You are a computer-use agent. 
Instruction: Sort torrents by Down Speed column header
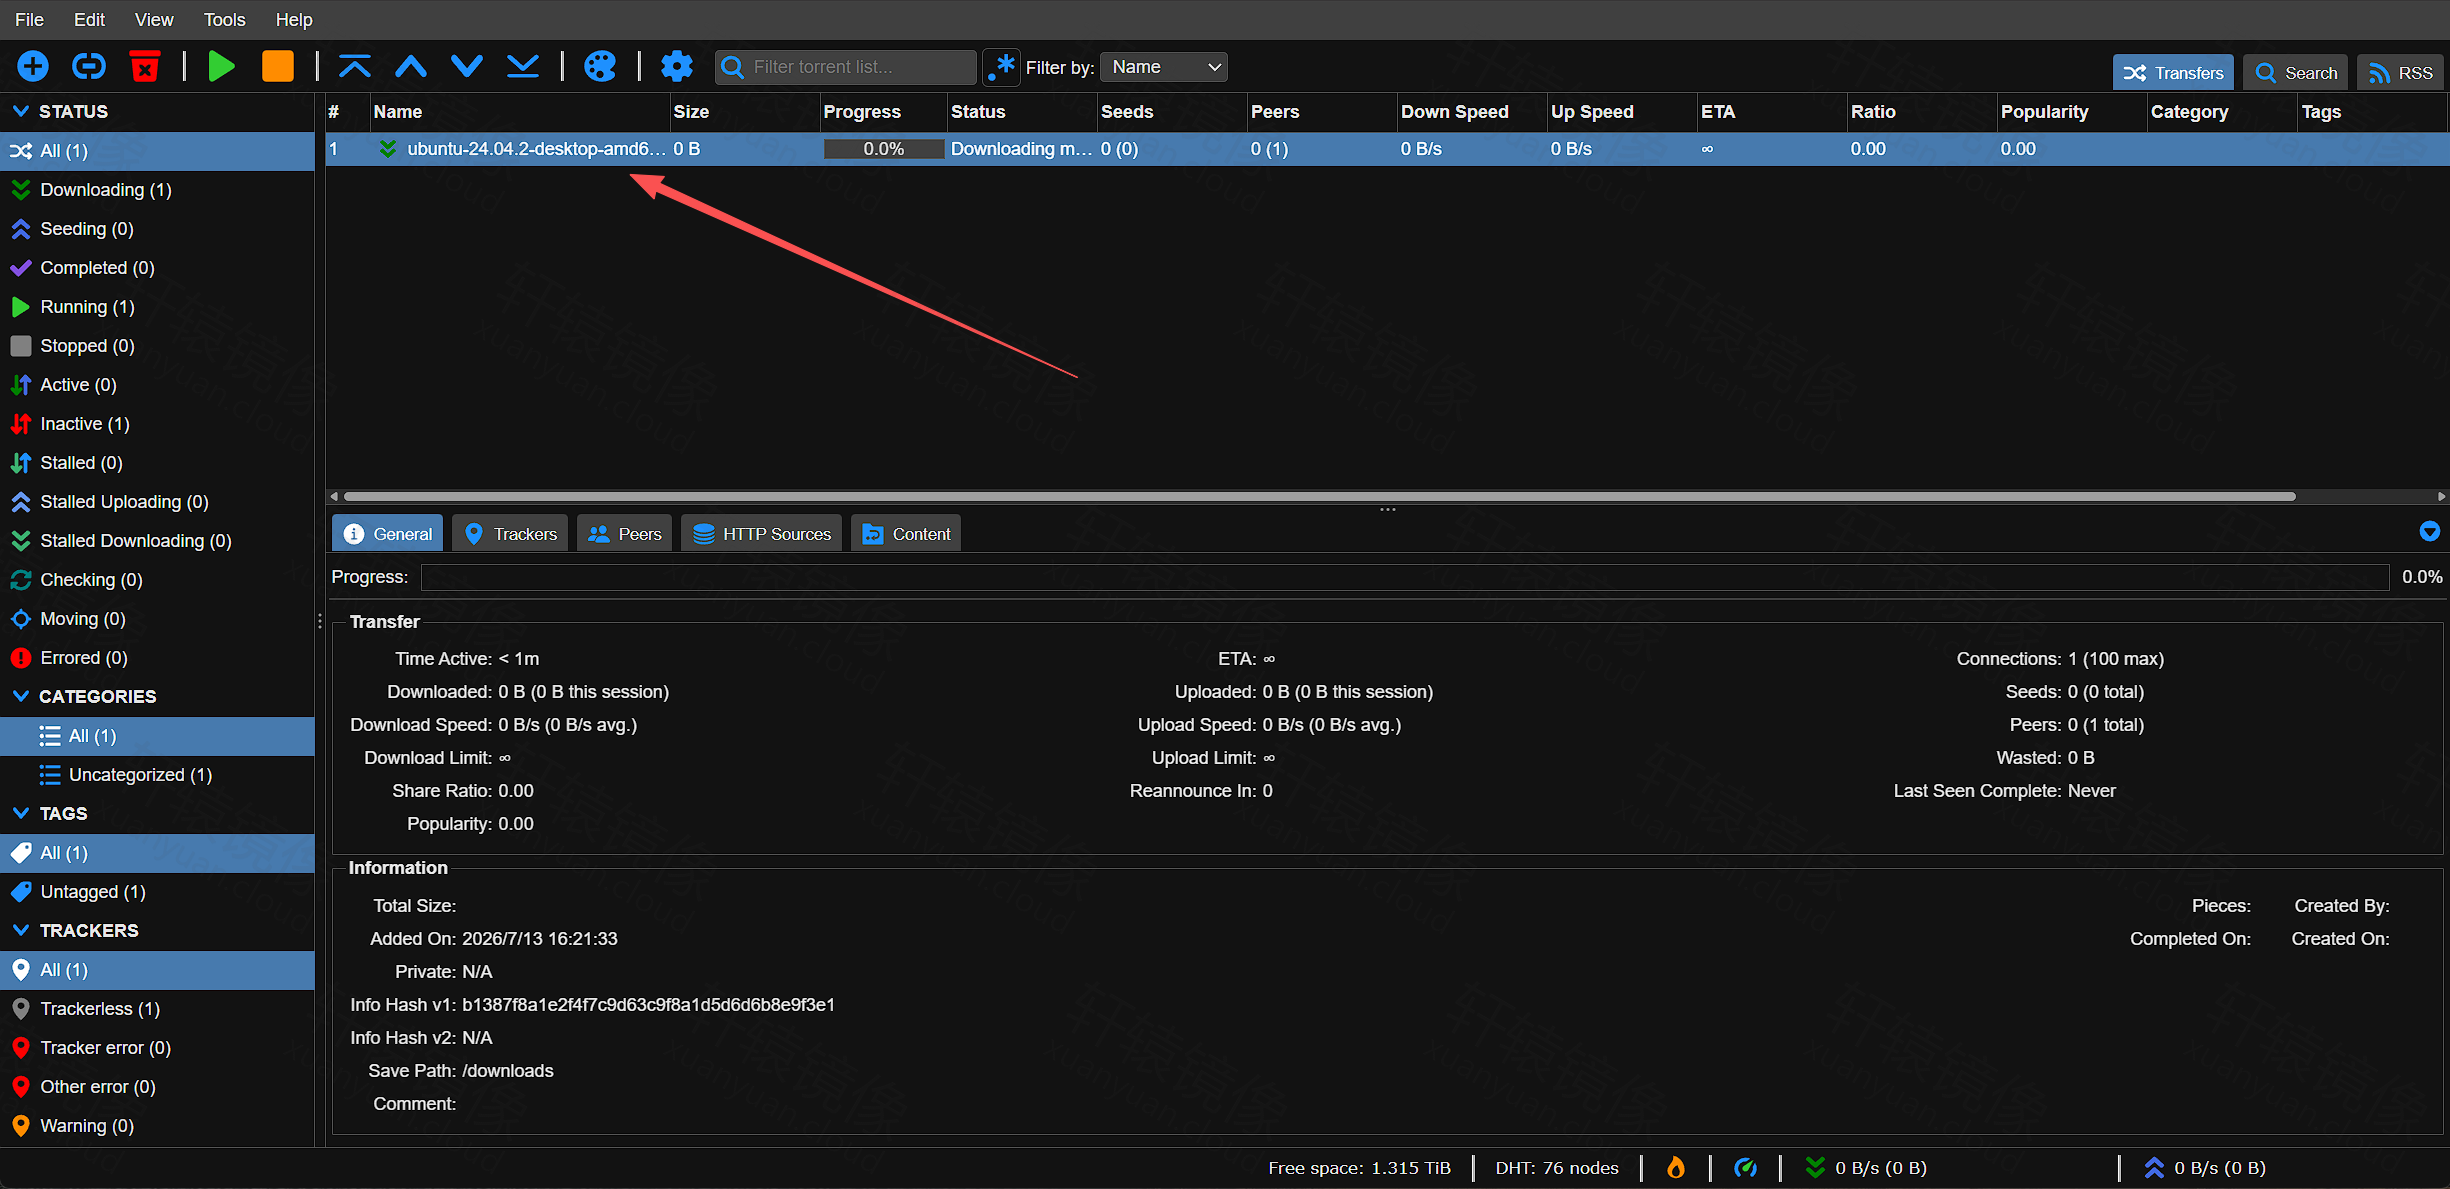coord(1472,112)
